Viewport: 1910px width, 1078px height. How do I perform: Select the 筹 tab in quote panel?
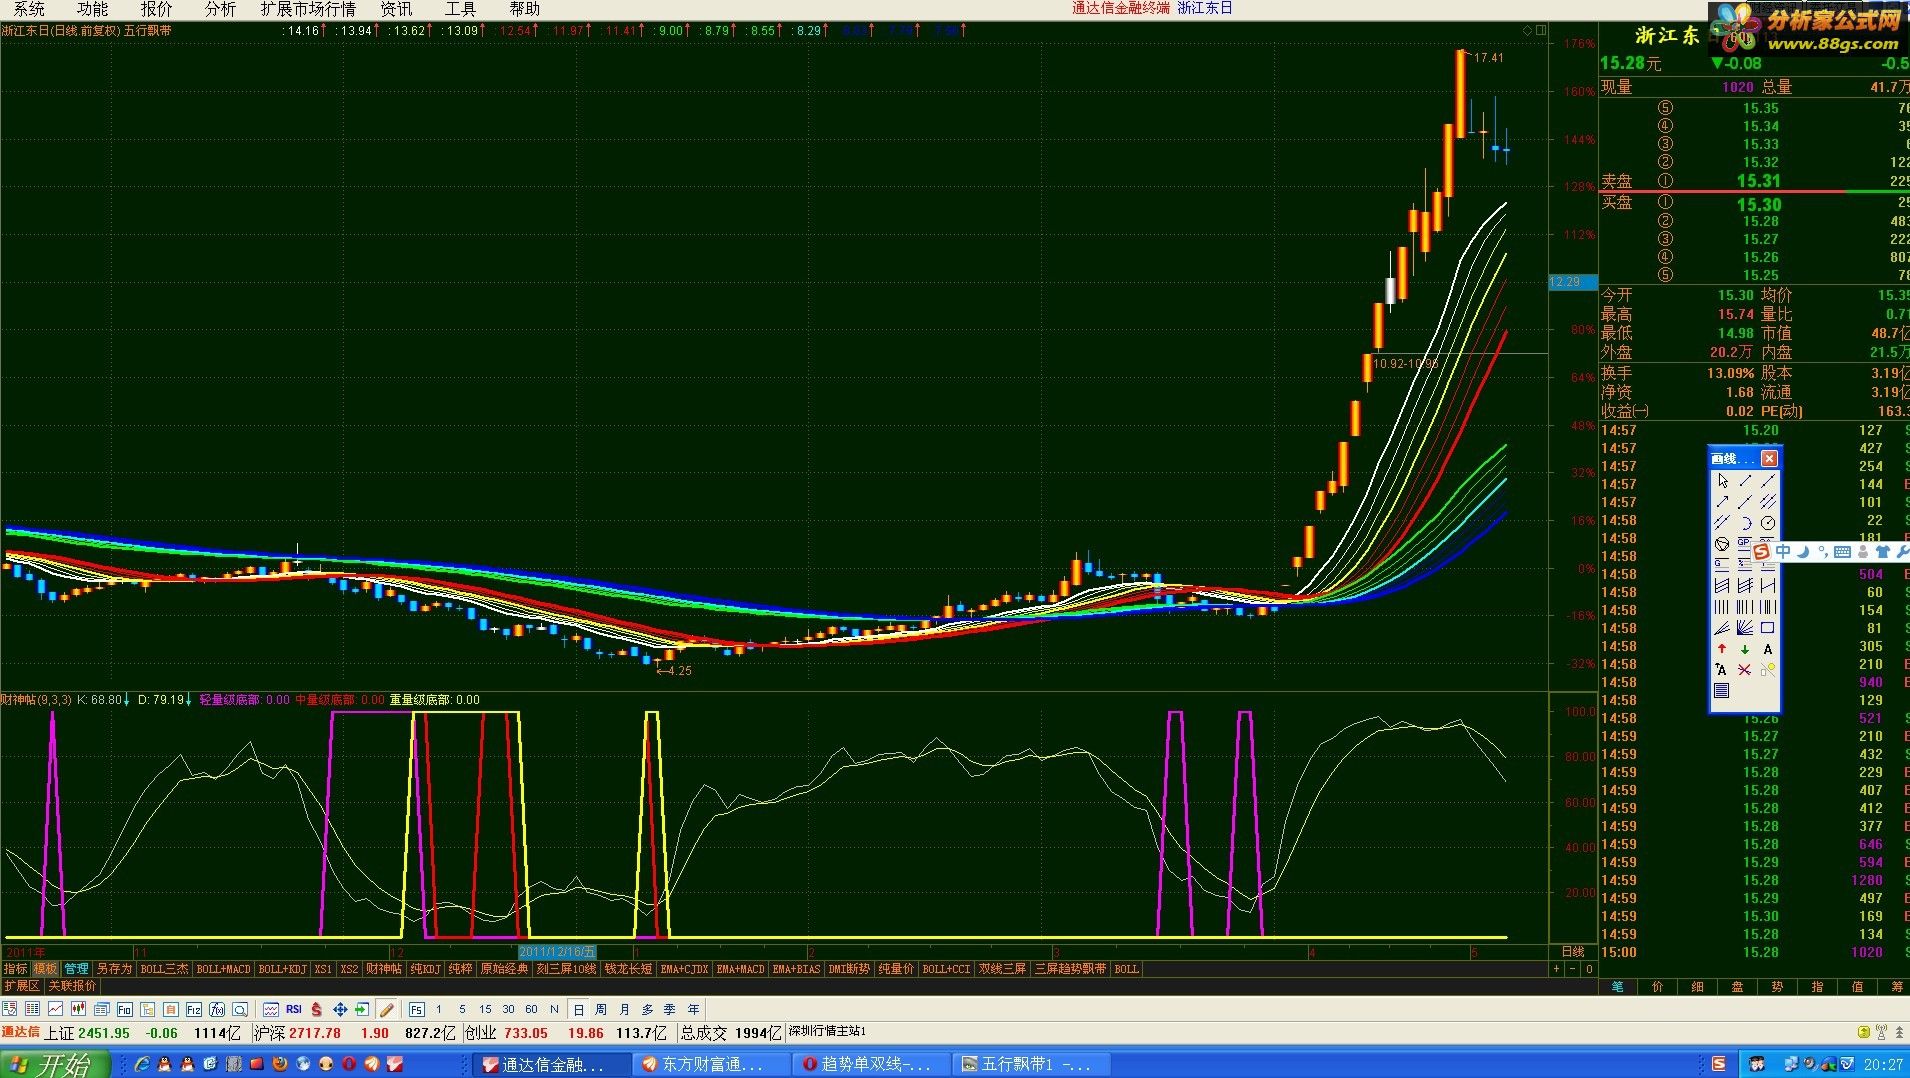(x=1896, y=986)
